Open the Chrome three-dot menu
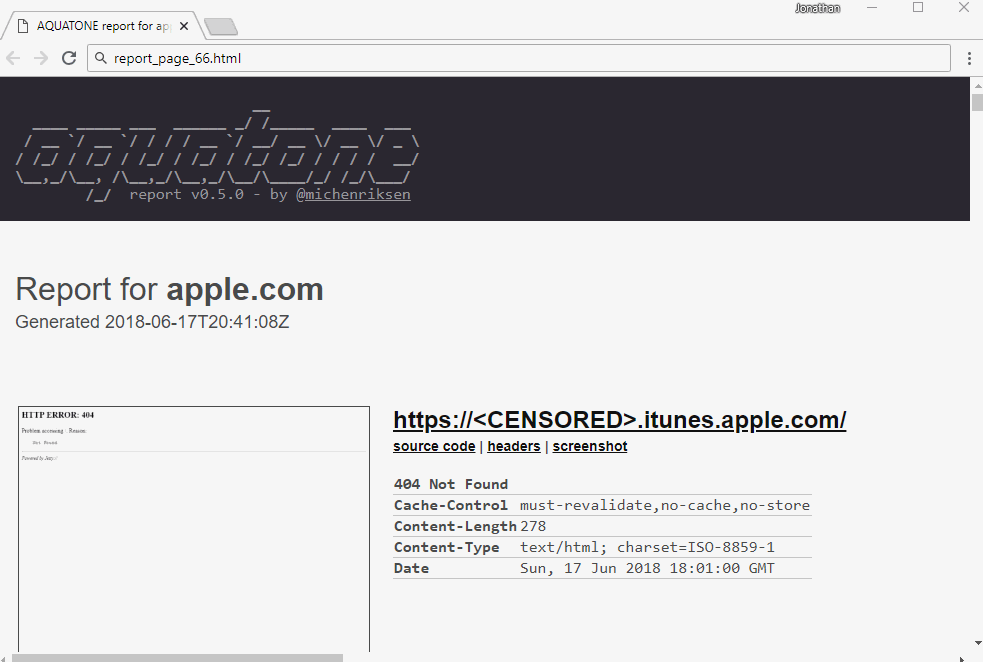 click(969, 58)
